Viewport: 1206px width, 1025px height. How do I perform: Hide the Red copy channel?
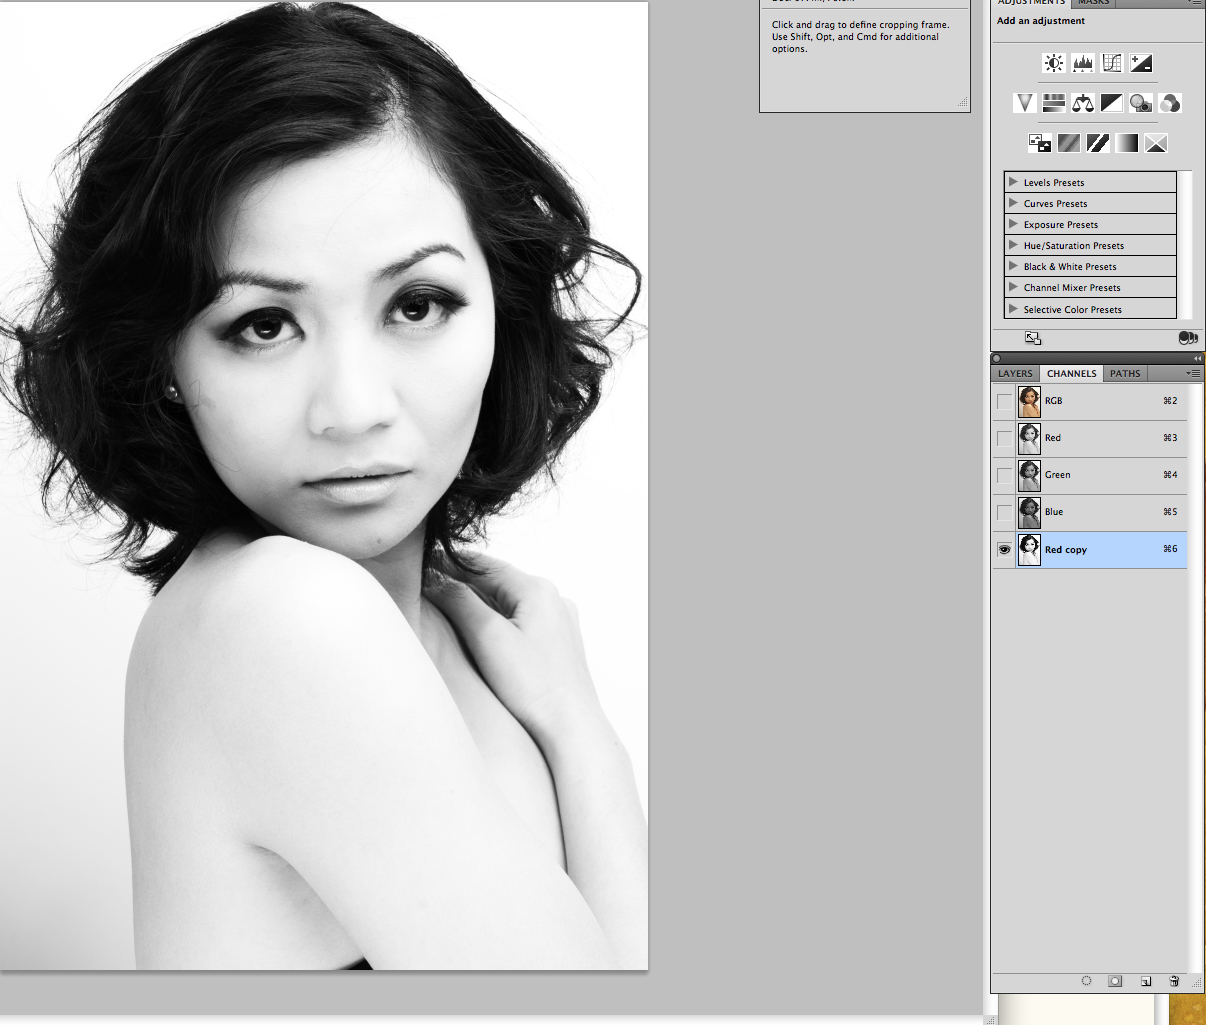tap(1004, 549)
